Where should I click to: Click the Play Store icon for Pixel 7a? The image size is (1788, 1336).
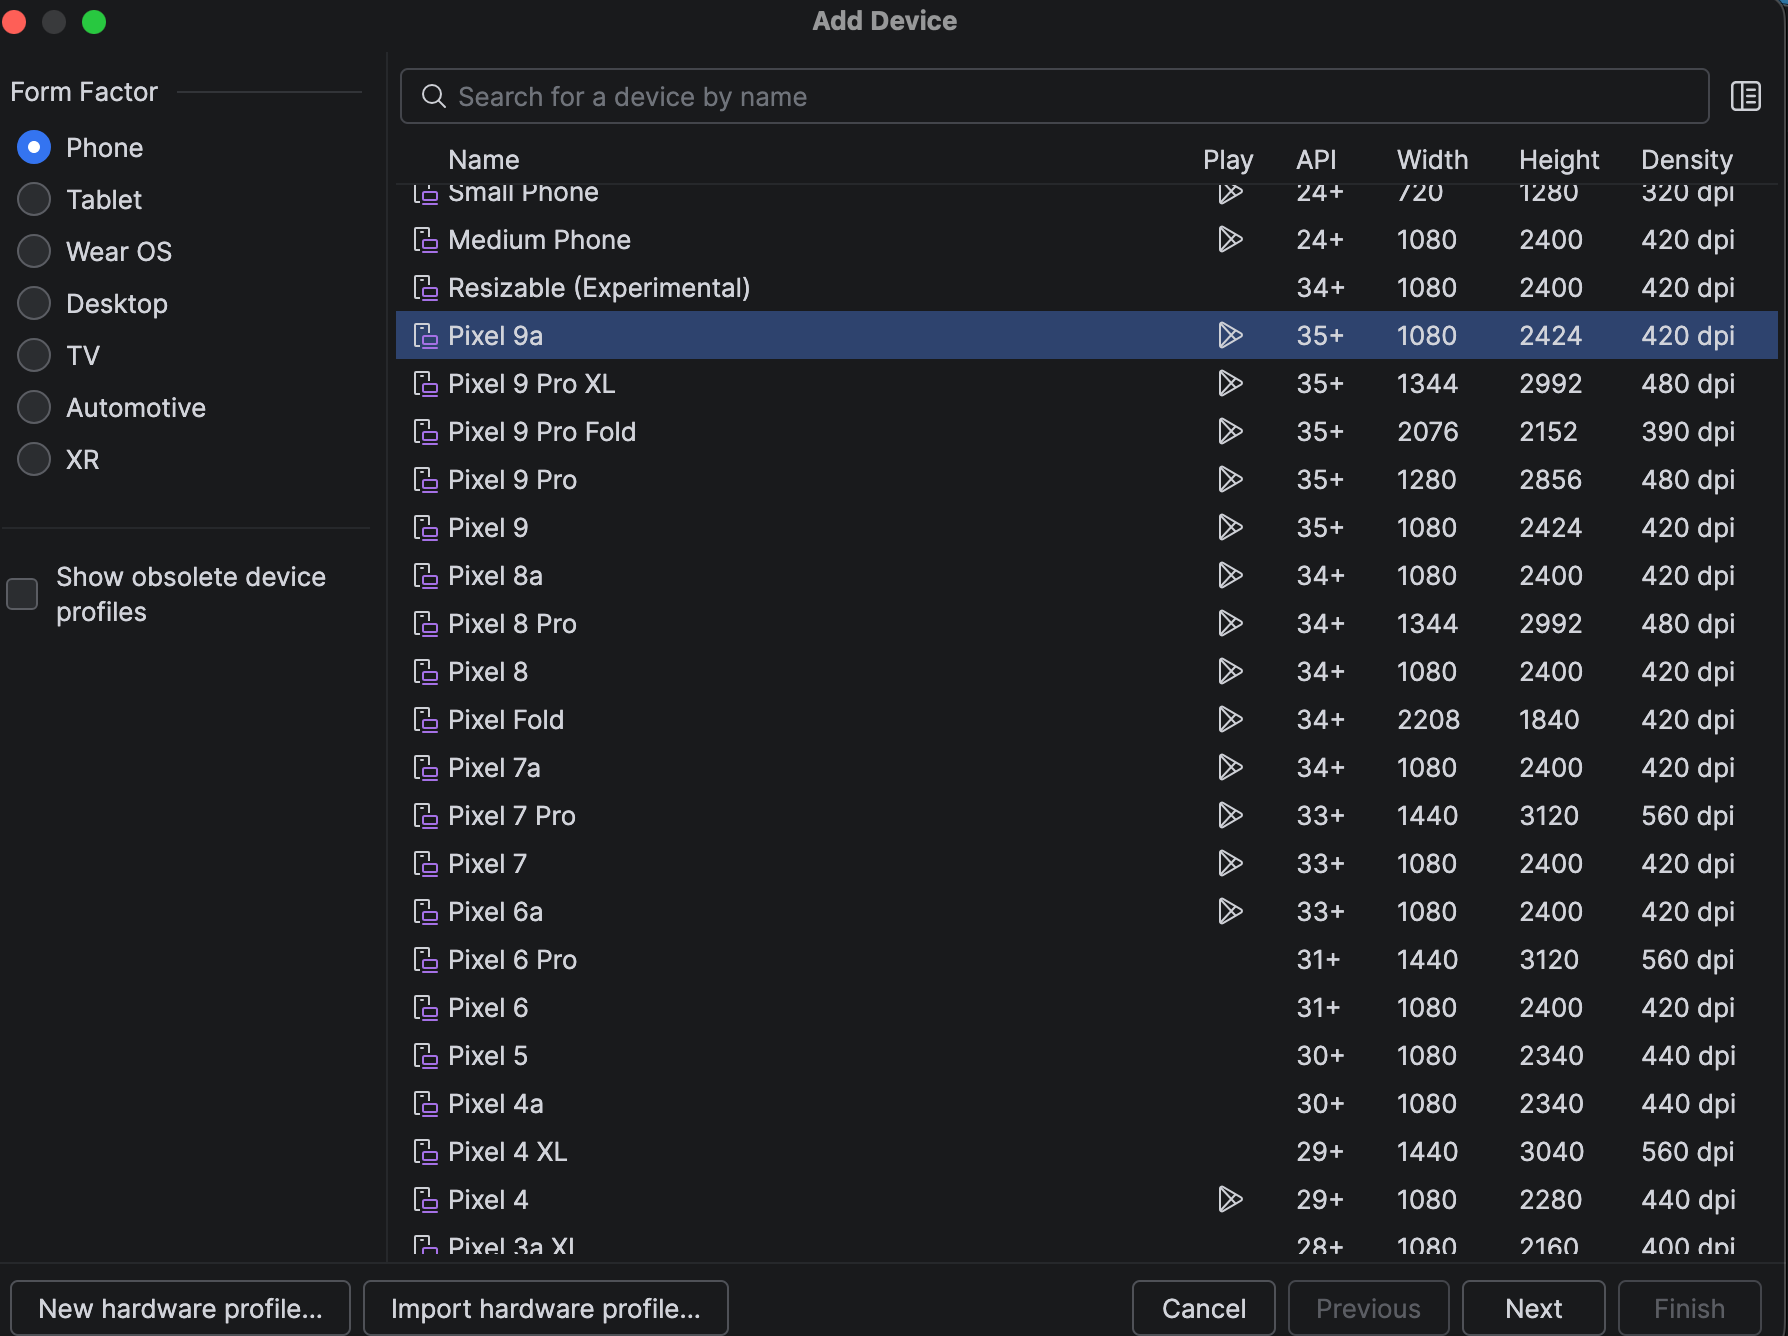click(x=1230, y=768)
